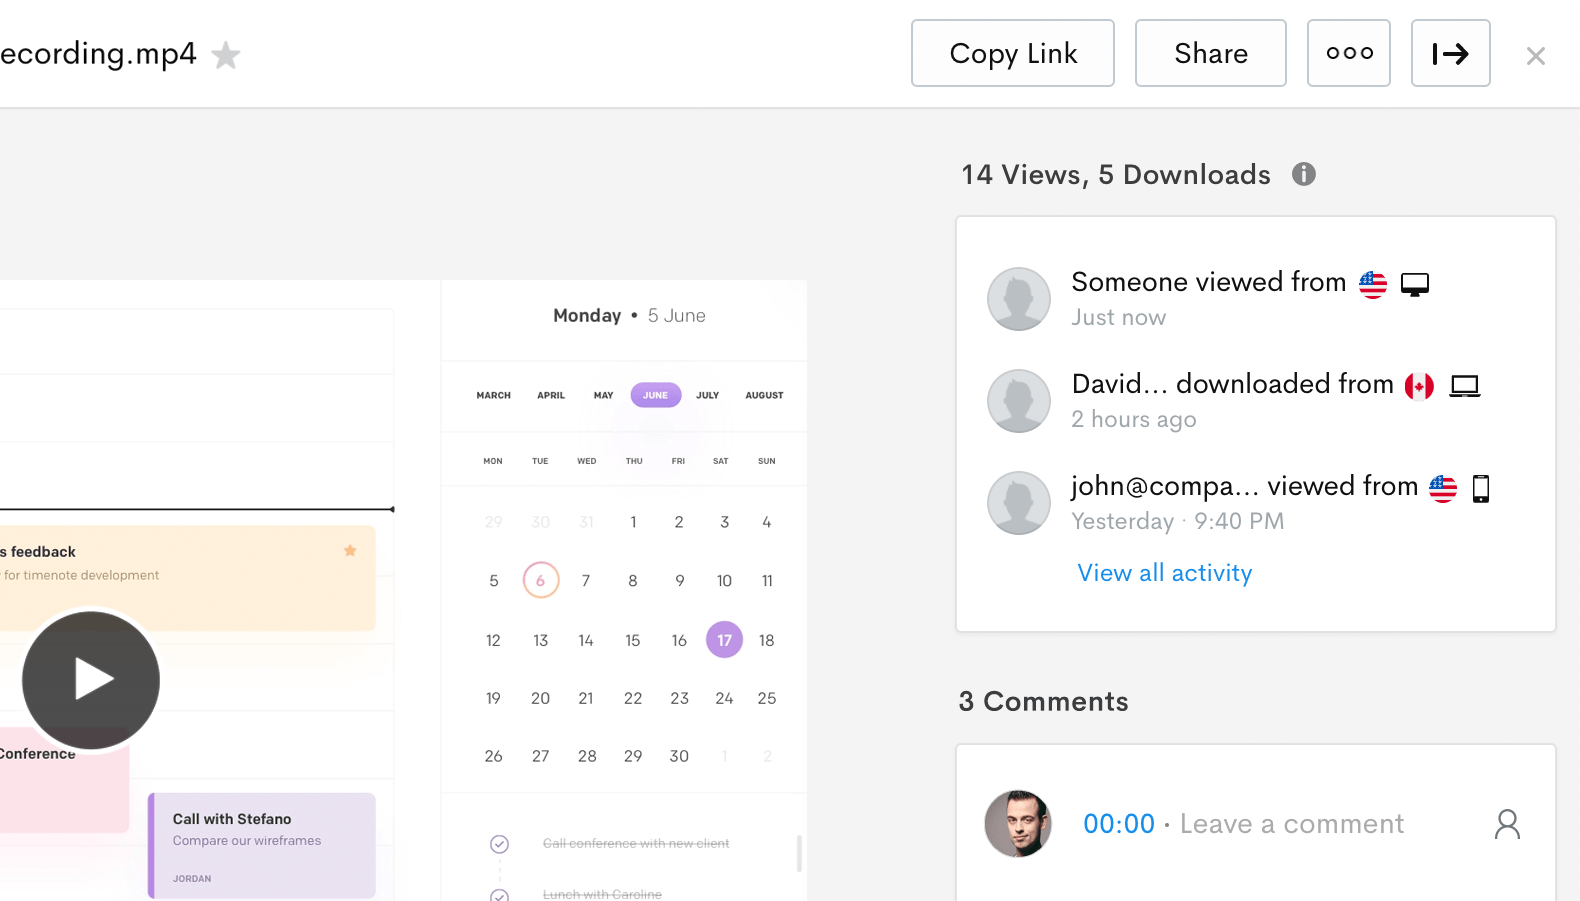Click the Share button
The width and height of the screenshot is (1580, 901).
click(x=1210, y=53)
